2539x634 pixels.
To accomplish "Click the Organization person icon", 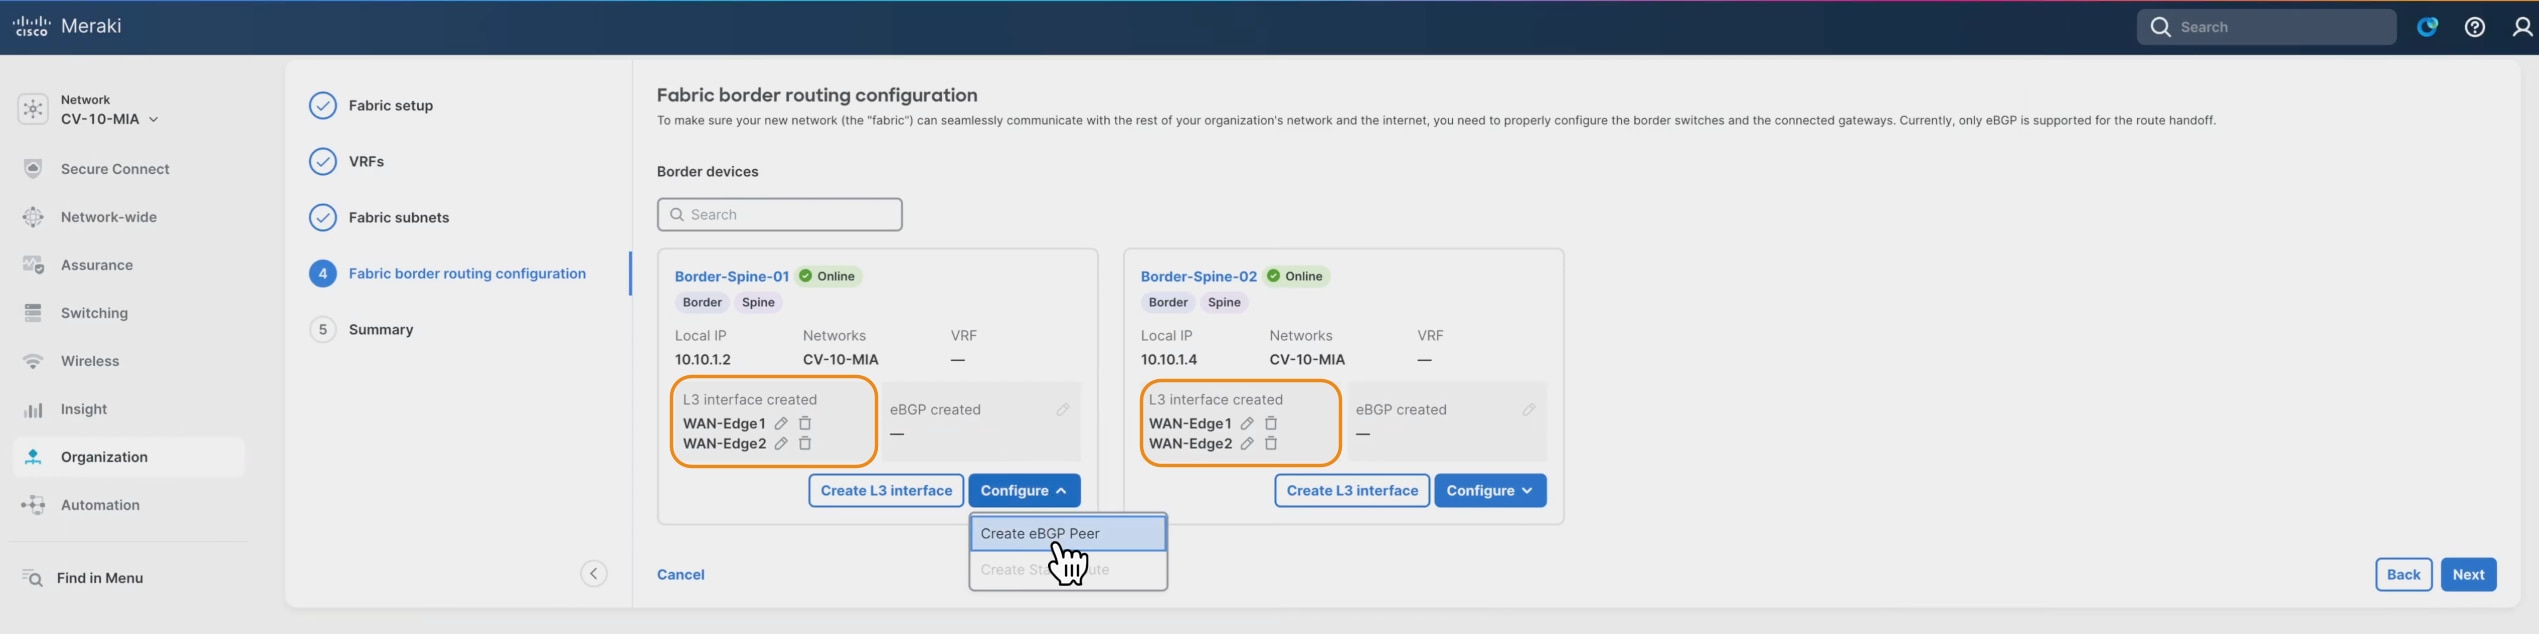I will coord(33,457).
